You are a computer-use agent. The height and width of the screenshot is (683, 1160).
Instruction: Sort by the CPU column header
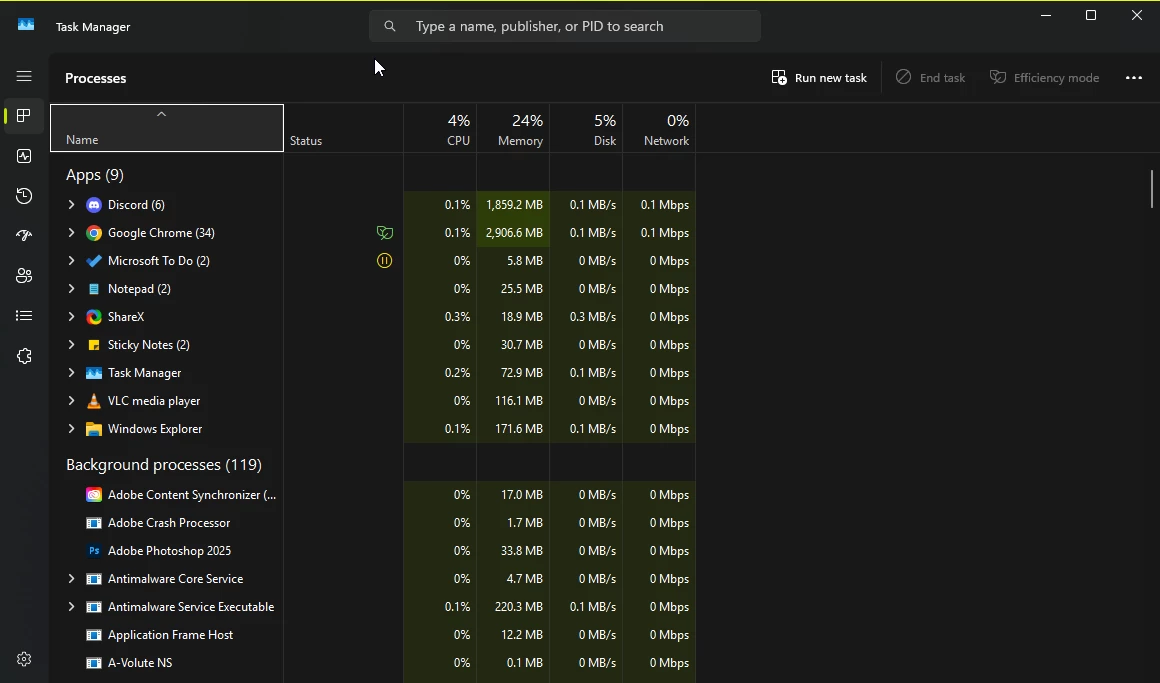pyautogui.click(x=440, y=128)
